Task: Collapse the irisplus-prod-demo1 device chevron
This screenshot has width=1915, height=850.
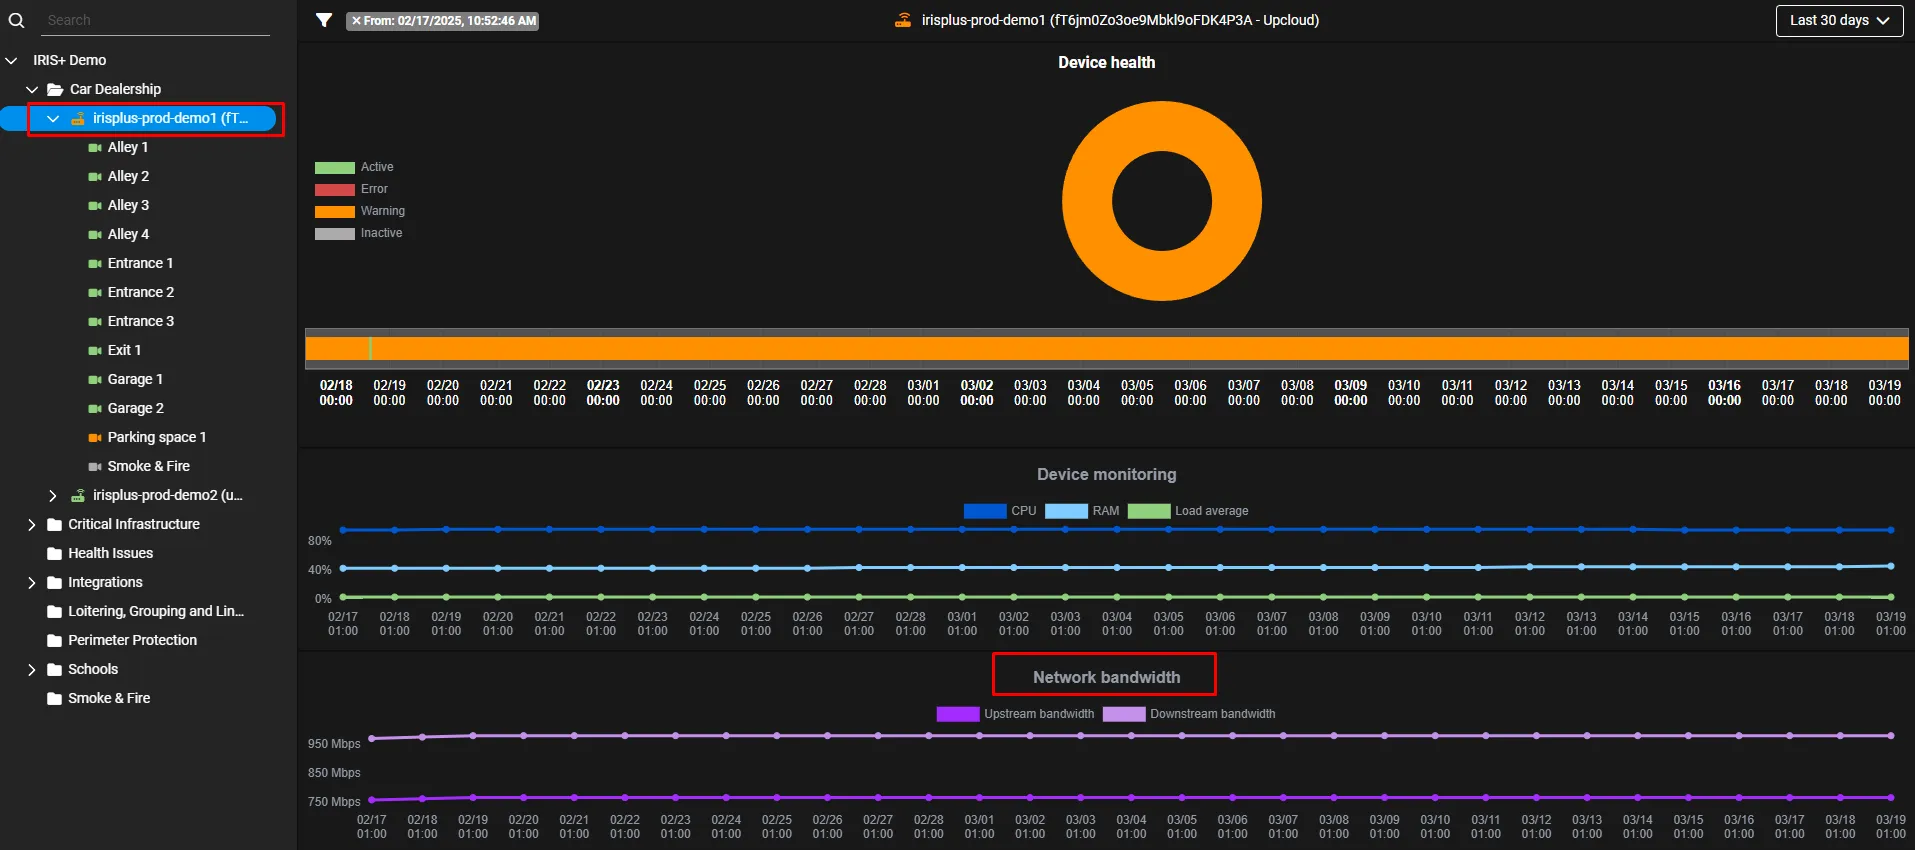Action: click(53, 118)
